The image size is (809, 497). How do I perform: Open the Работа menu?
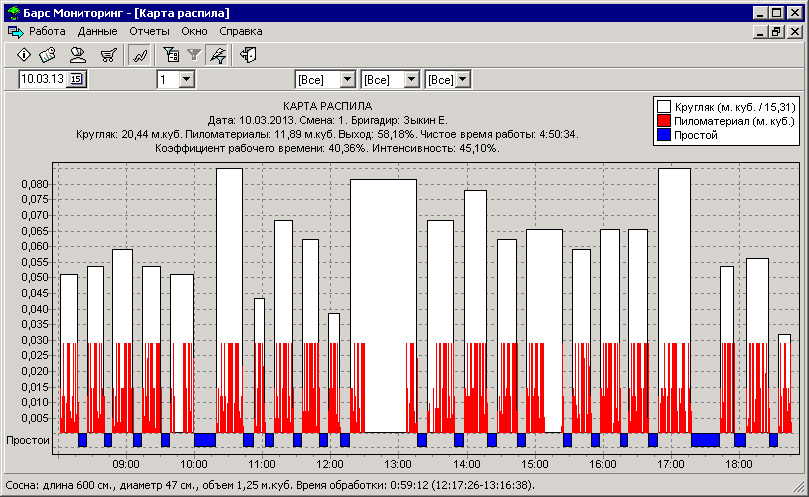pyautogui.click(x=46, y=31)
